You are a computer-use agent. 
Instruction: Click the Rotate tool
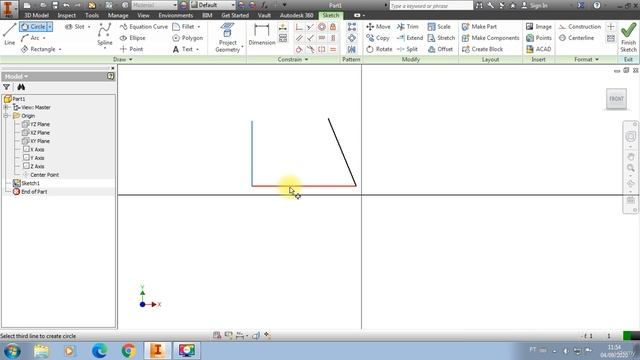click(x=379, y=49)
